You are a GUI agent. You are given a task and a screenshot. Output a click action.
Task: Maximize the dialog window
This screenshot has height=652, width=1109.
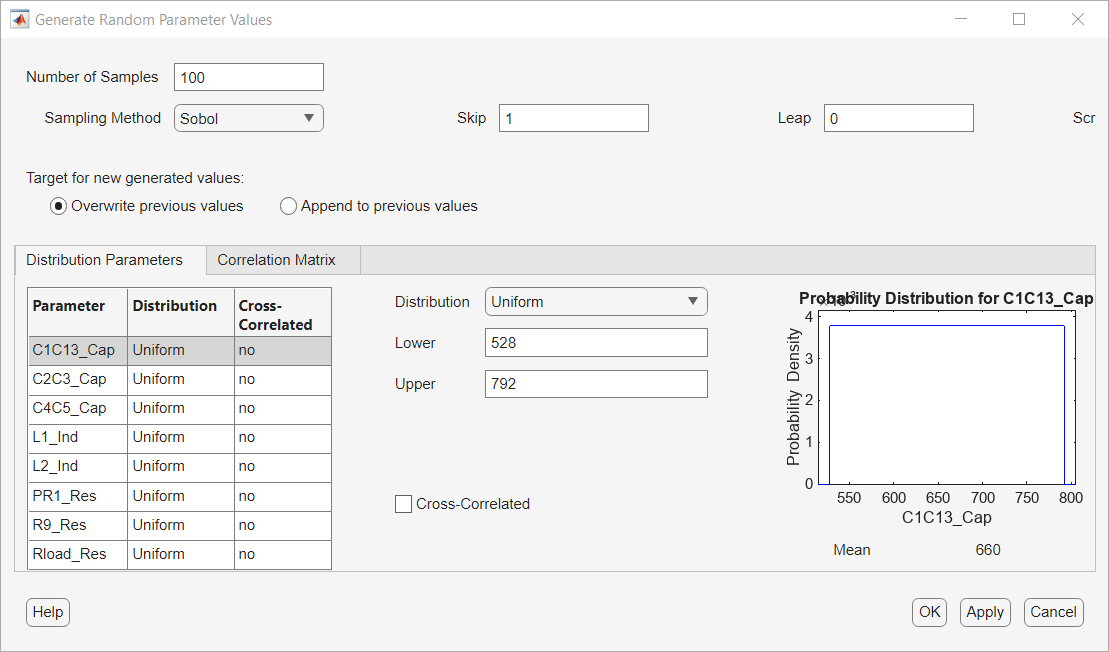[x=1019, y=19]
